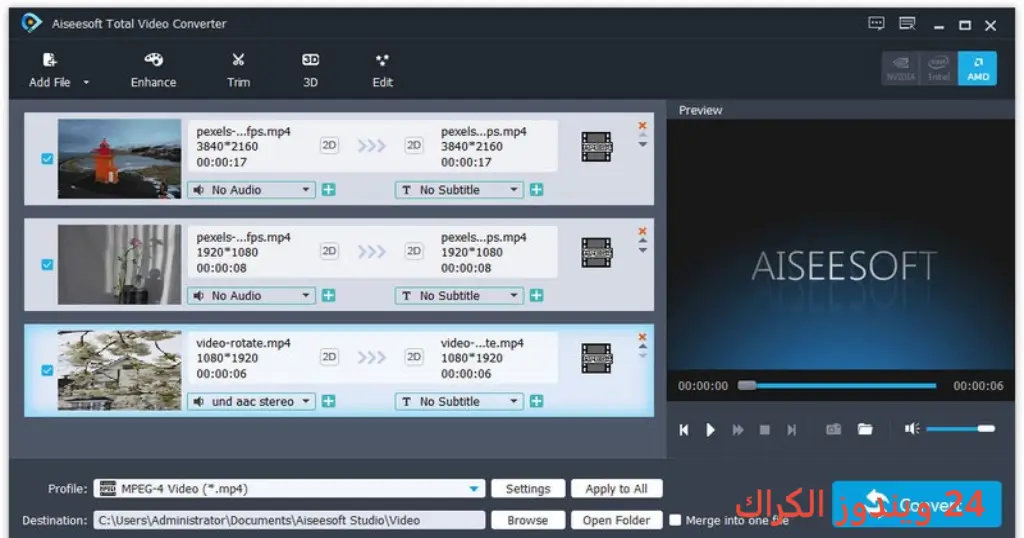Expand the Add File dropdown arrow

[86, 82]
